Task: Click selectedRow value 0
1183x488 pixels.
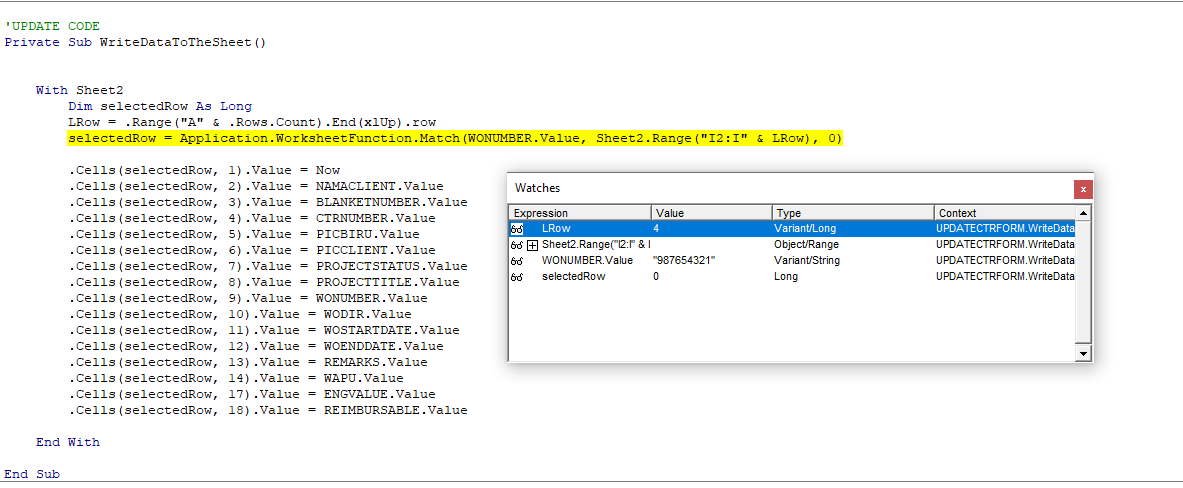Action: coord(656,278)
